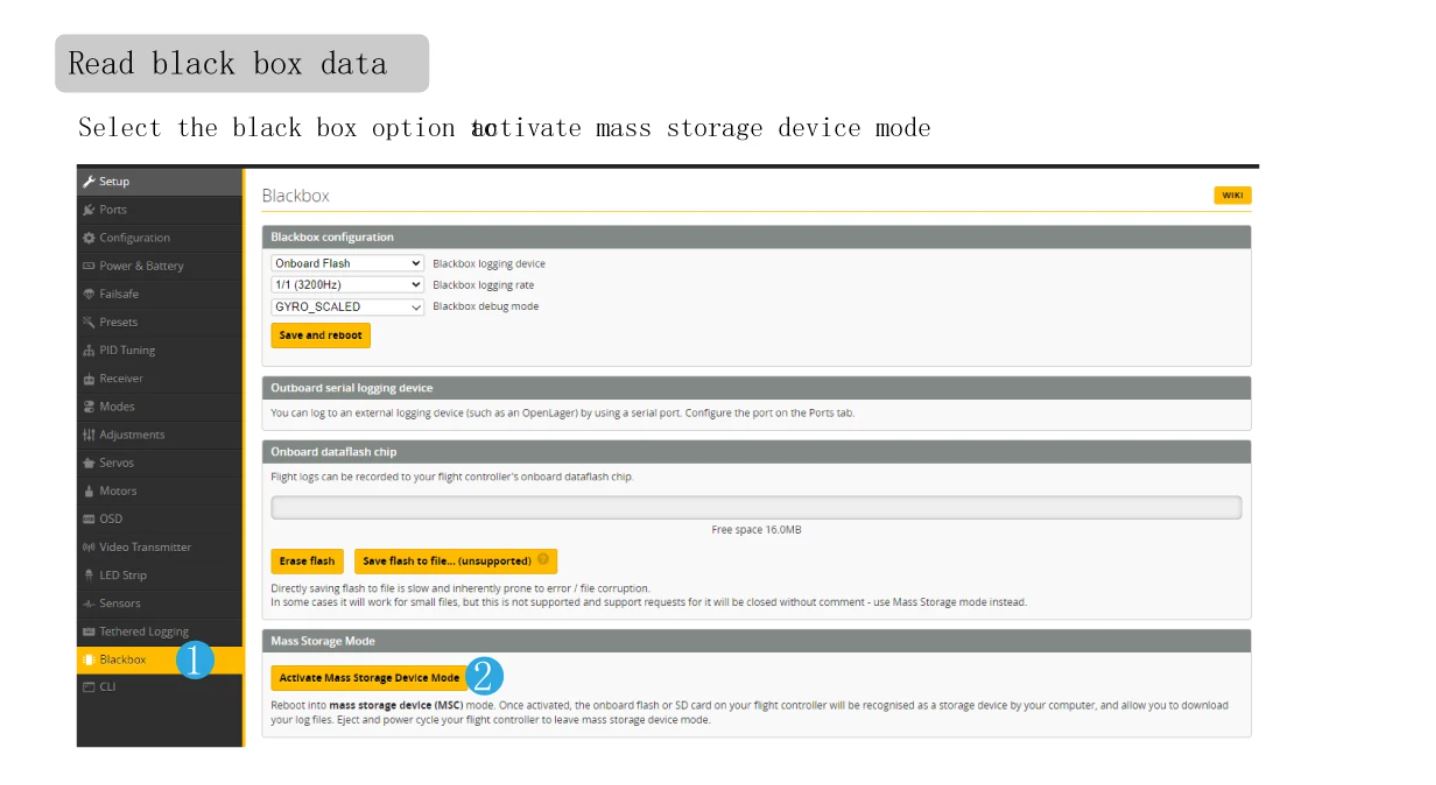The height and width of the screenshot is (785, 1436).
Task: Click the Presets icon in sidebar
Action: 88,322
